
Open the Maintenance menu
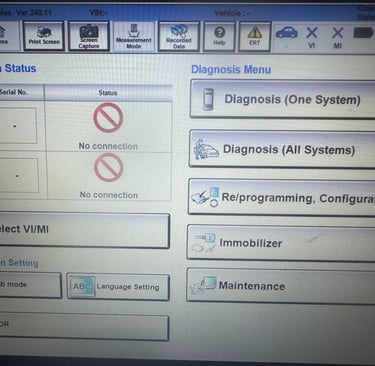pos(281,286)
